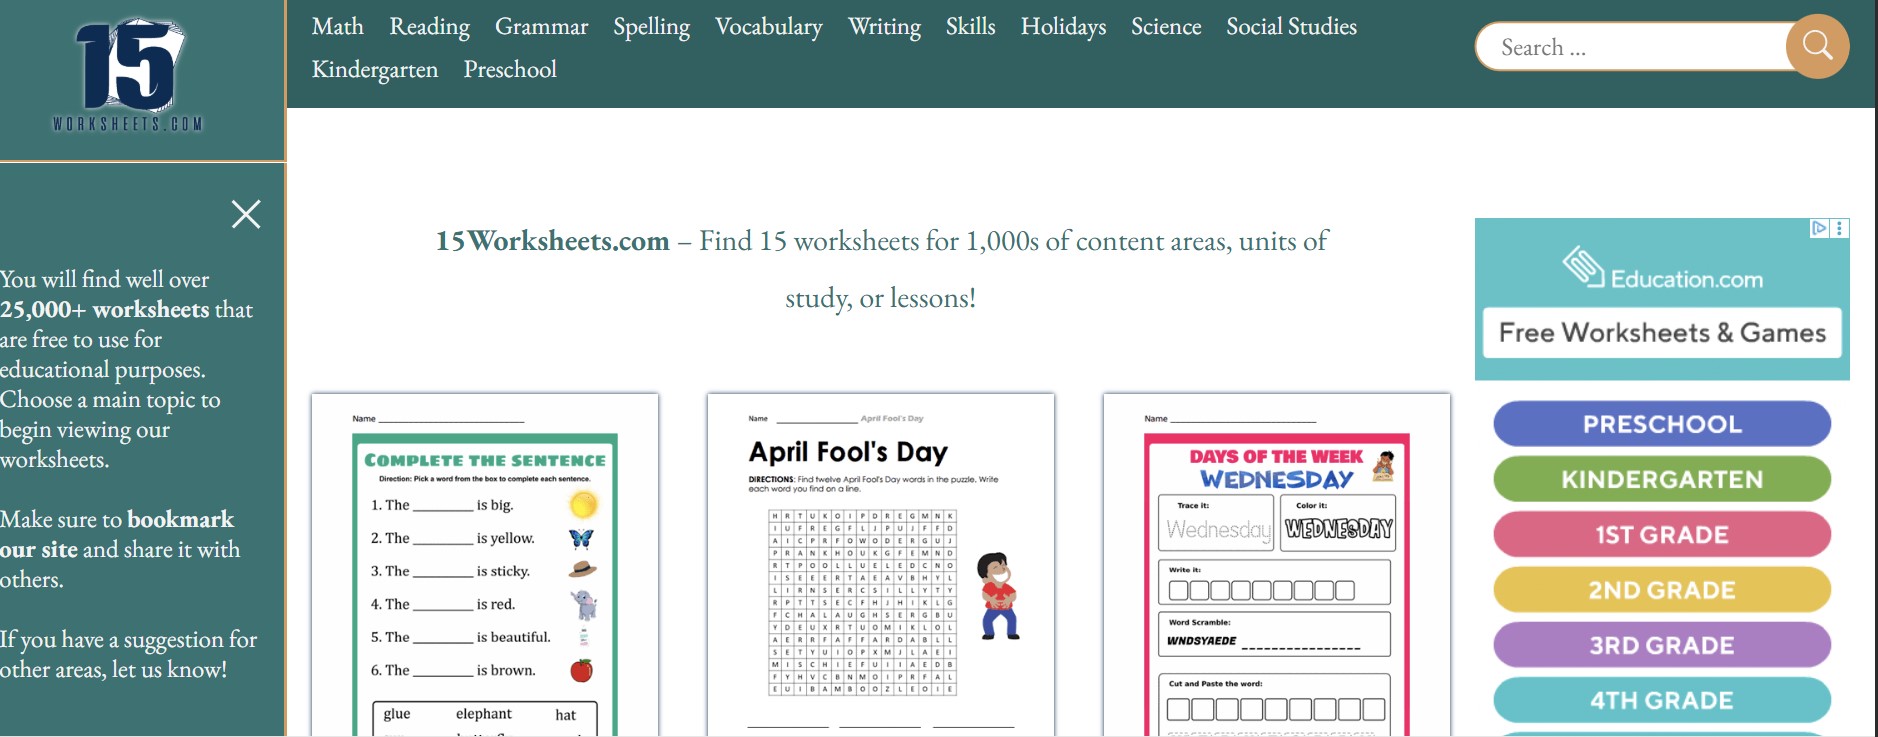Go to the Grammar section
This screenshot has width=1878, height=737.
541,27
